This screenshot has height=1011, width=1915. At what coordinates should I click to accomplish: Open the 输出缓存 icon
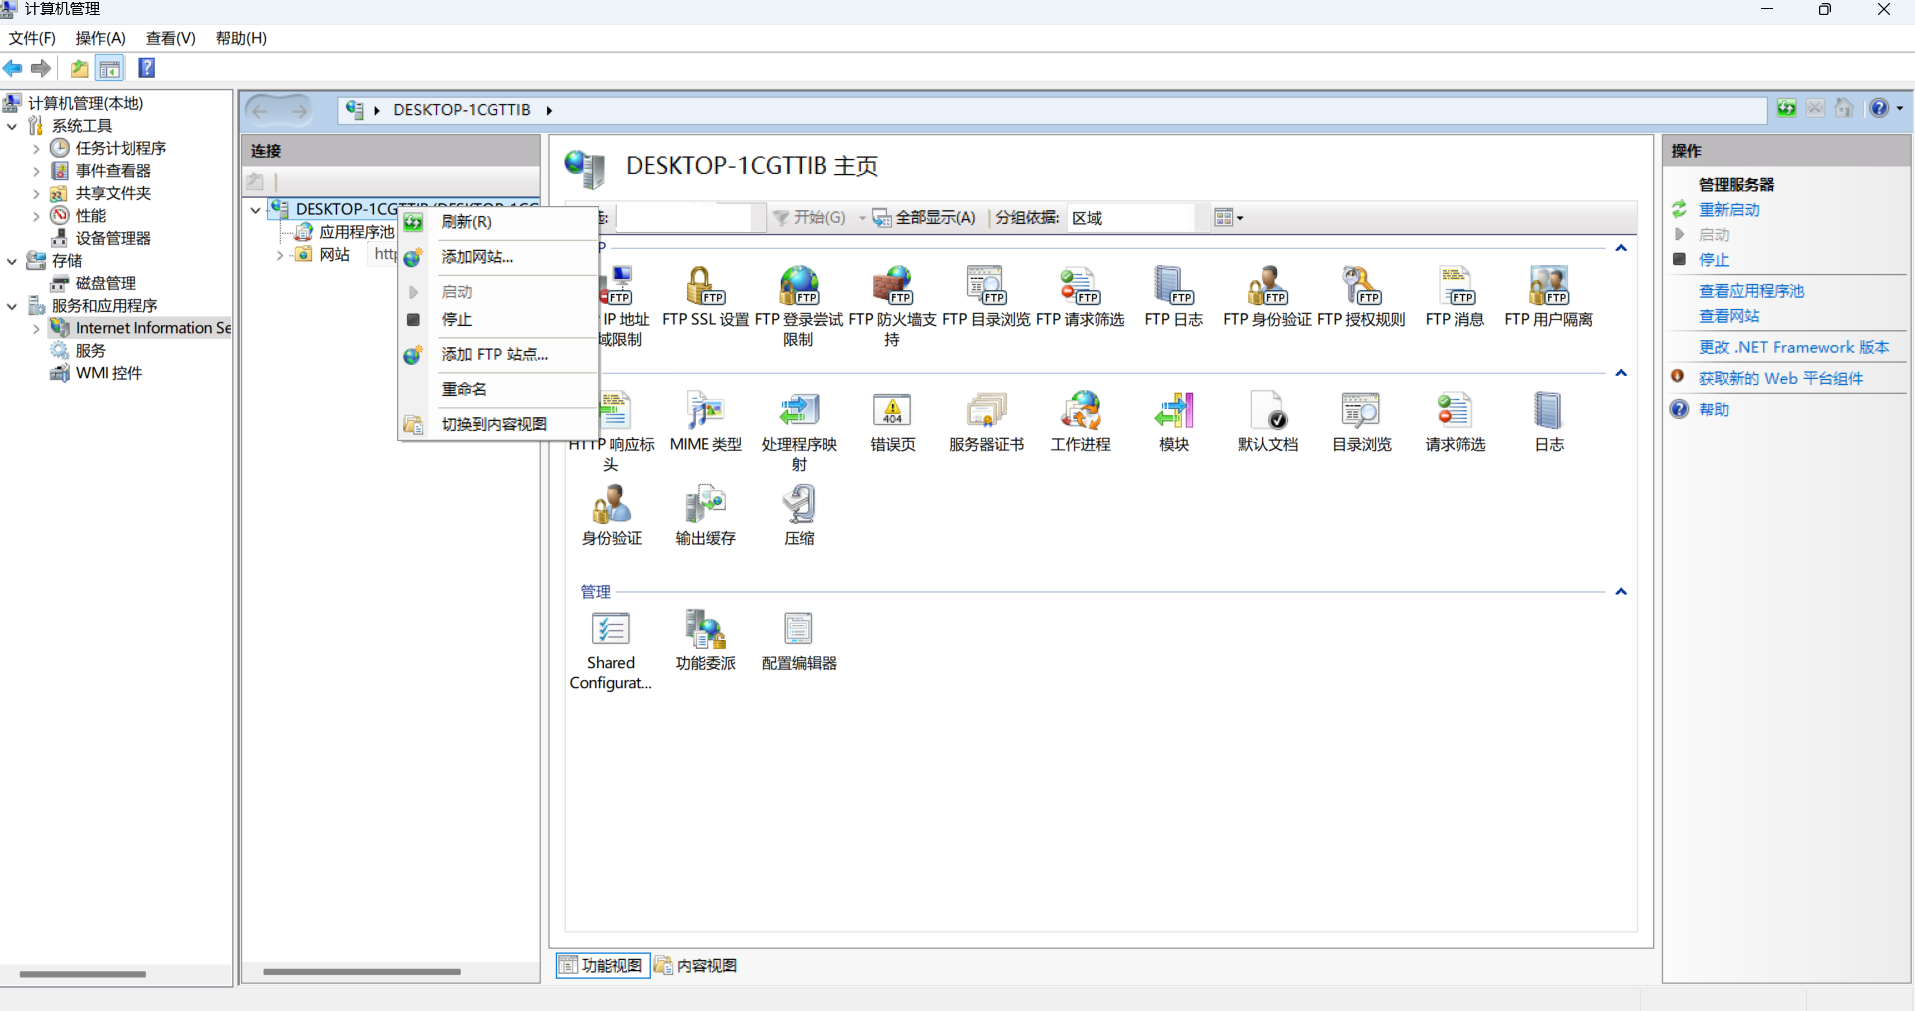click(705, 516)
